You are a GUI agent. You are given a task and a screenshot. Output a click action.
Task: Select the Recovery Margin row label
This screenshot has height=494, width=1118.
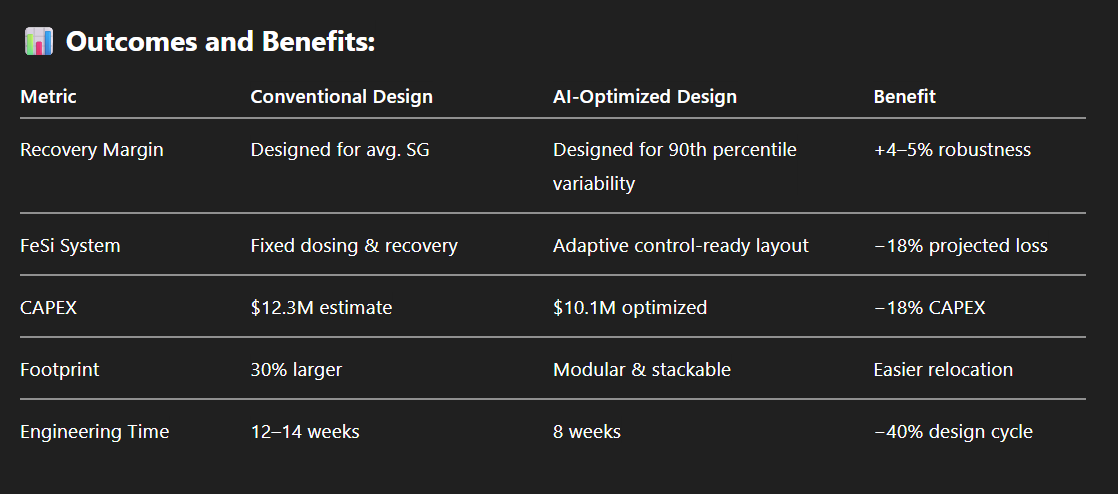tap(91, 150)
